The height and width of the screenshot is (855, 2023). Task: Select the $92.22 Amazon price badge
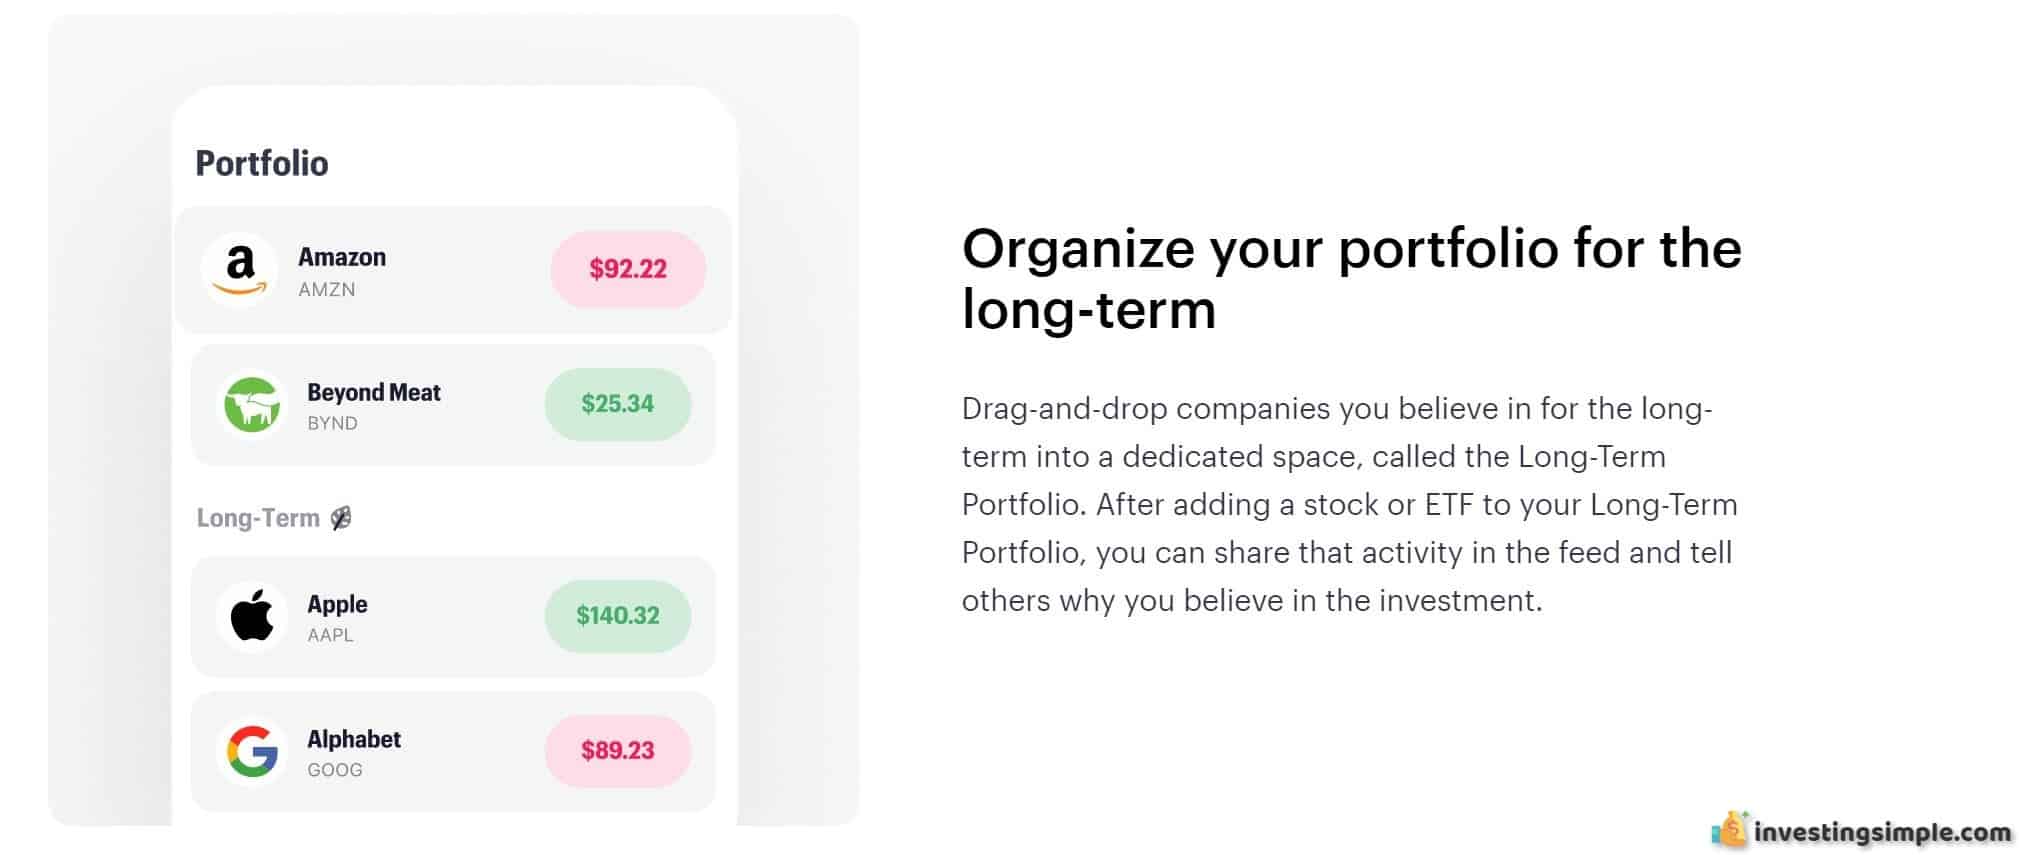click(x=628, y=269)
